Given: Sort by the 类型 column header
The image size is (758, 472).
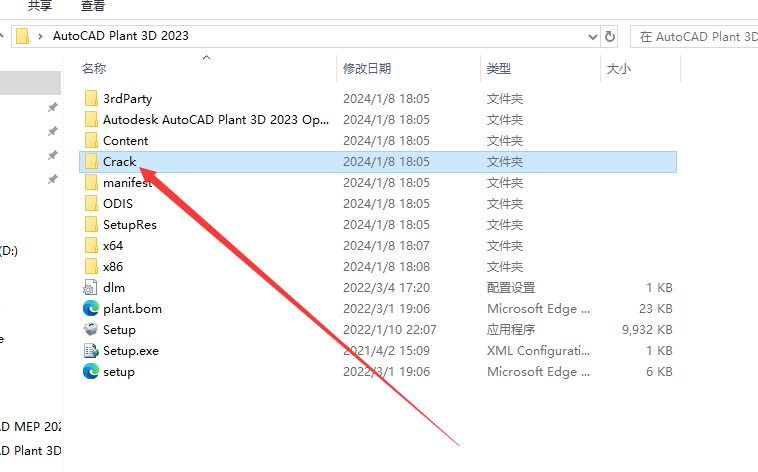Looking at the screenshot, I should (498, 69).
